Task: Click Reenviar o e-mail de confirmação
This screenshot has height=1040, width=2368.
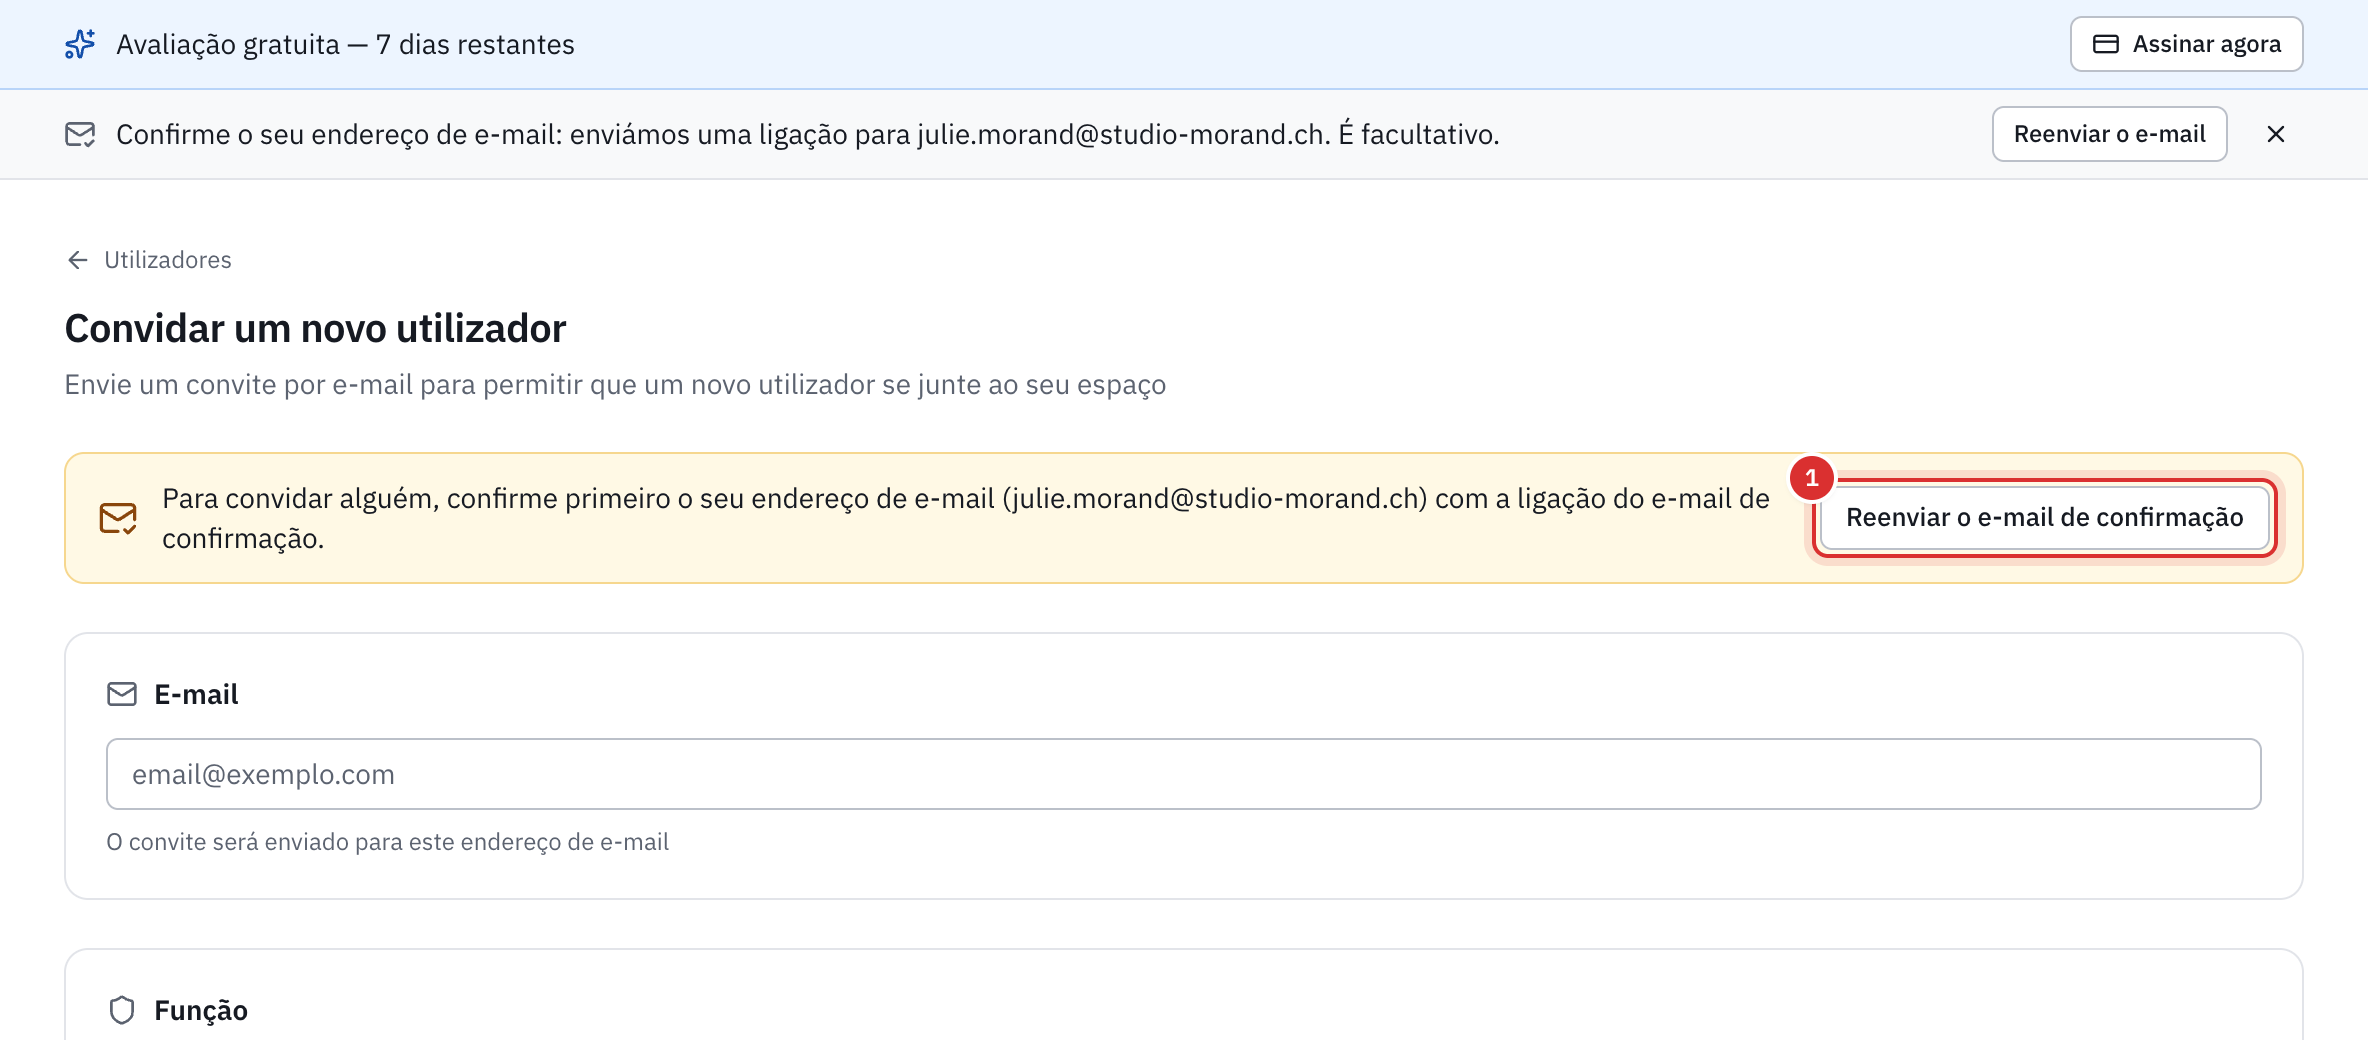Action: point(2044,517)
